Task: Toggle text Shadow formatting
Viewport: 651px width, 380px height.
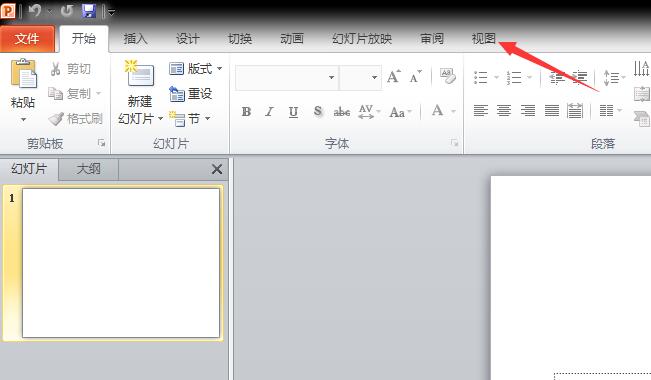Action: coord(318,112)
